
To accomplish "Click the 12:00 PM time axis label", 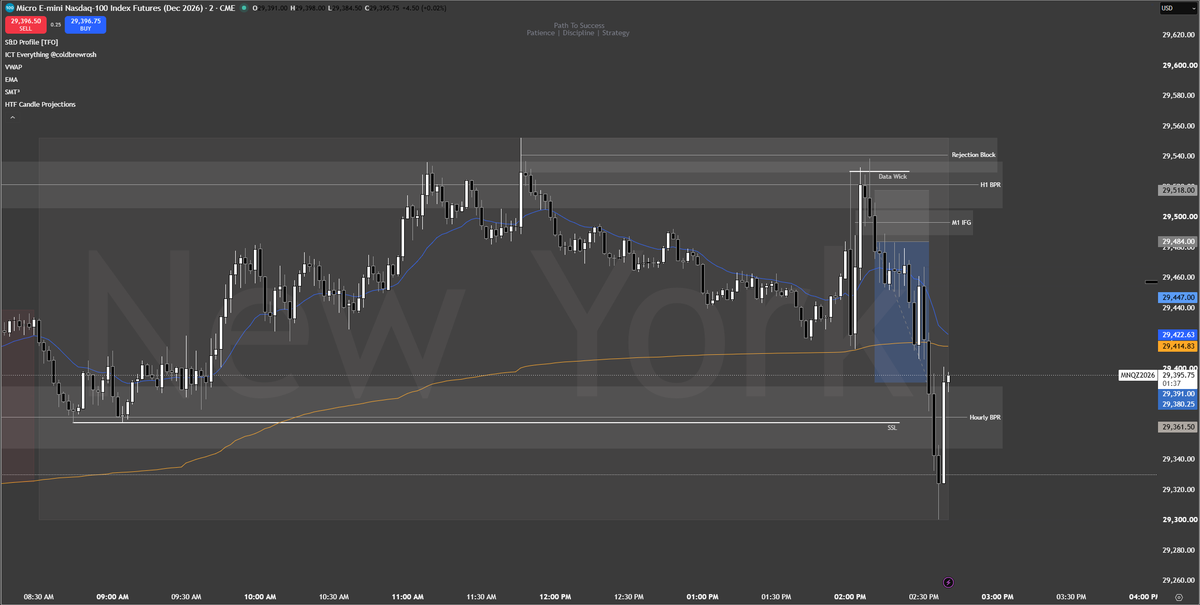I will pos(554,597).
